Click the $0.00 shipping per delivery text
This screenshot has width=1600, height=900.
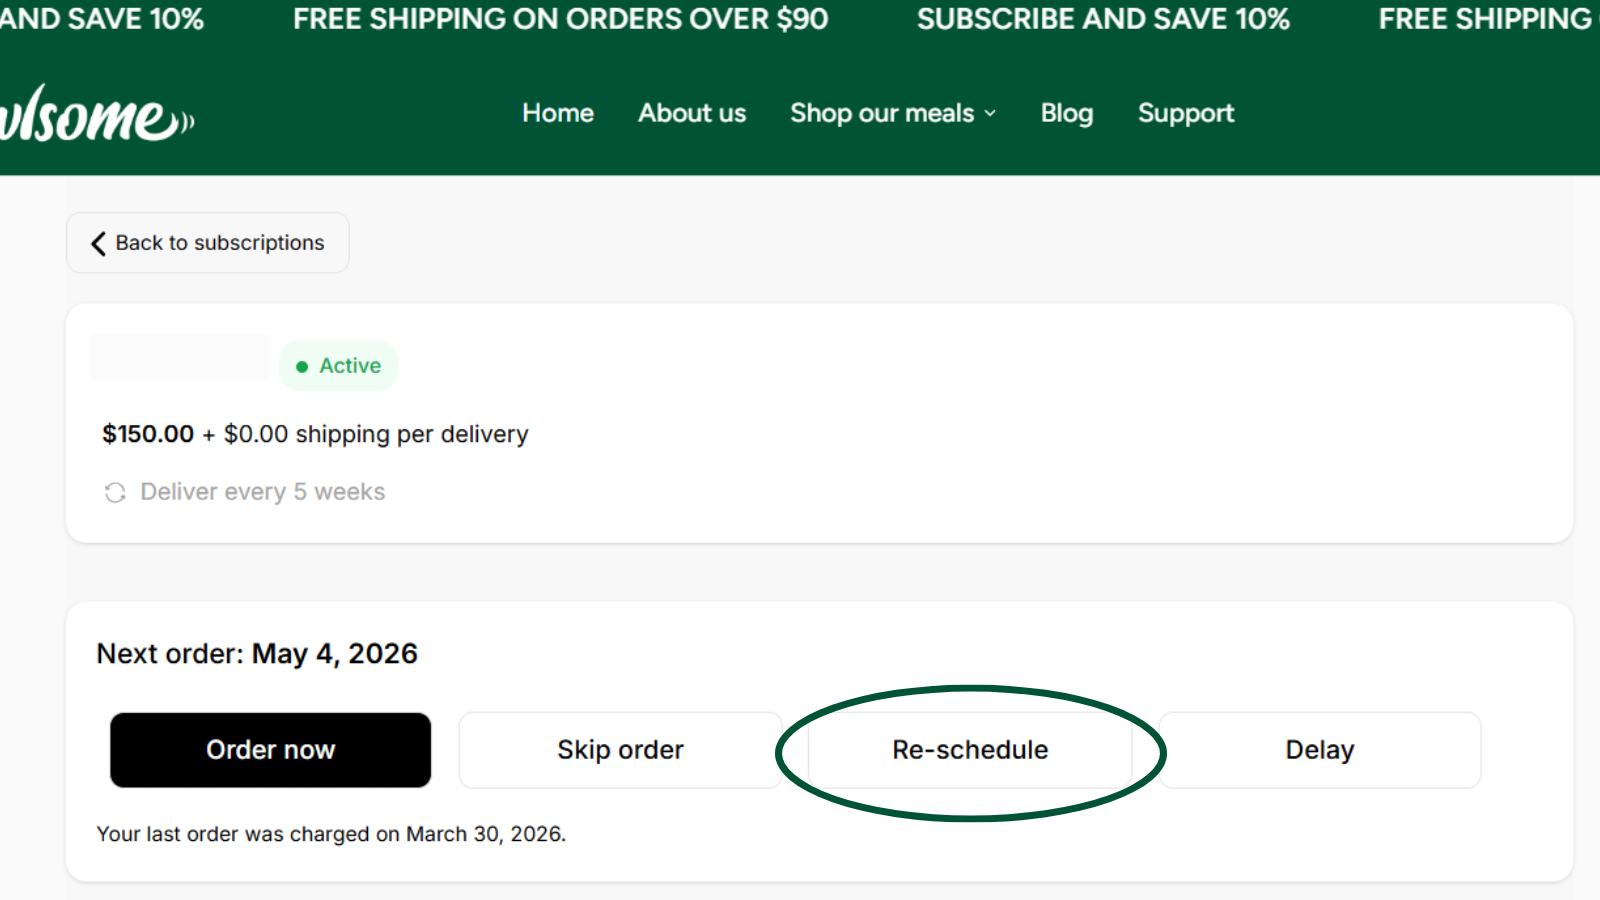click(x=376, y=434)
